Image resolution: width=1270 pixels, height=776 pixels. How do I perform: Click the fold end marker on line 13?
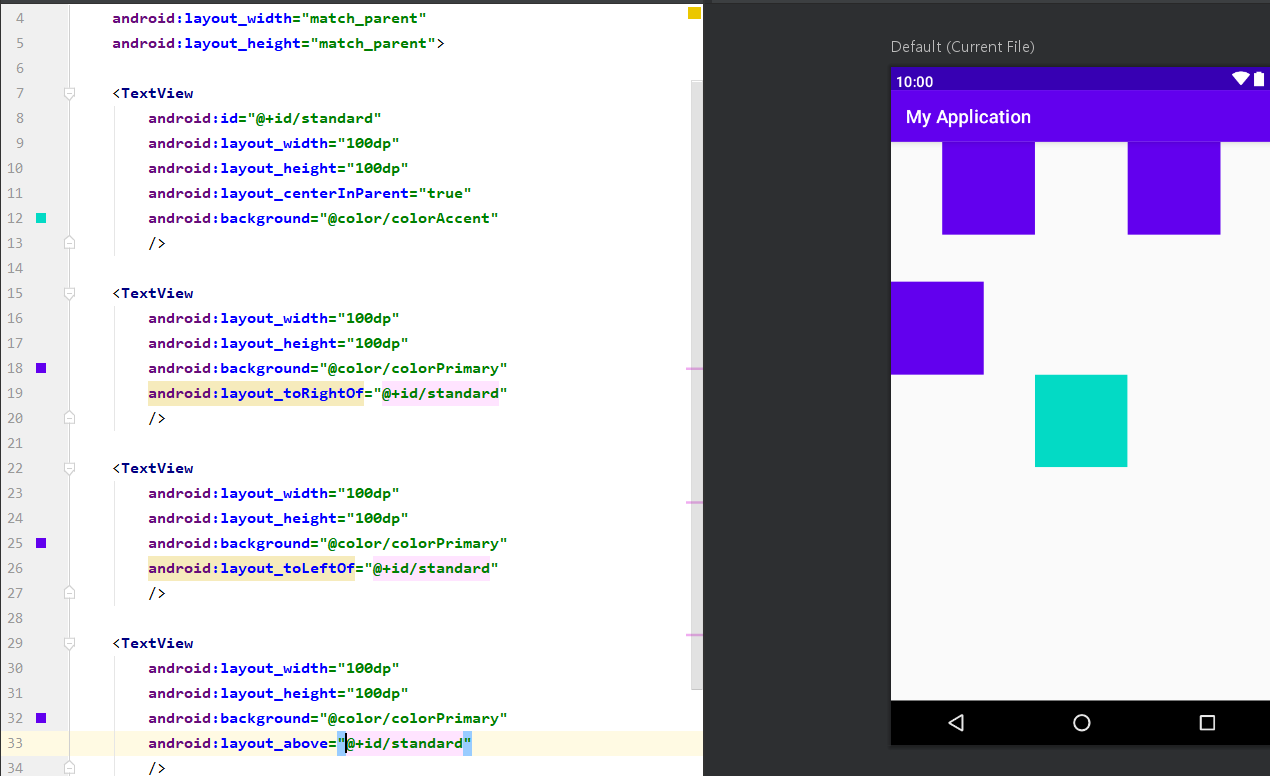(x=69, y=243)
